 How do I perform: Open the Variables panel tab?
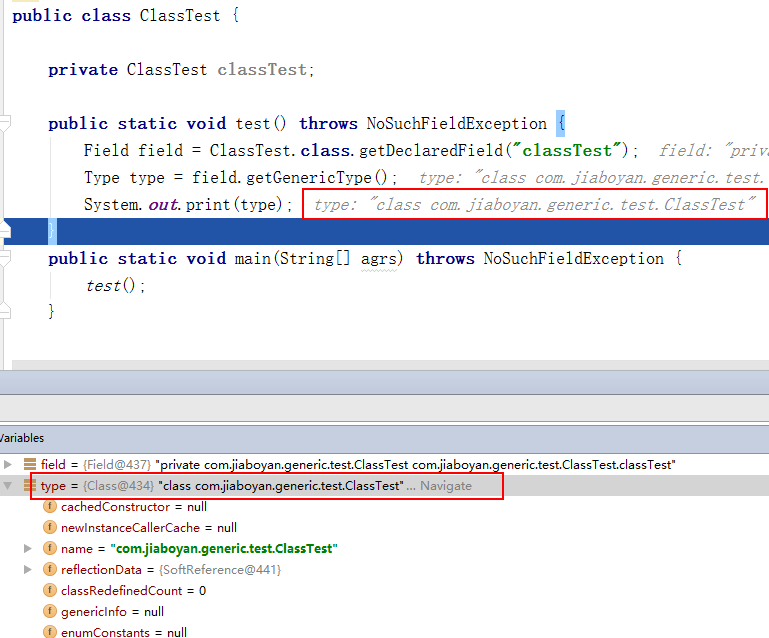click(22, 438)
